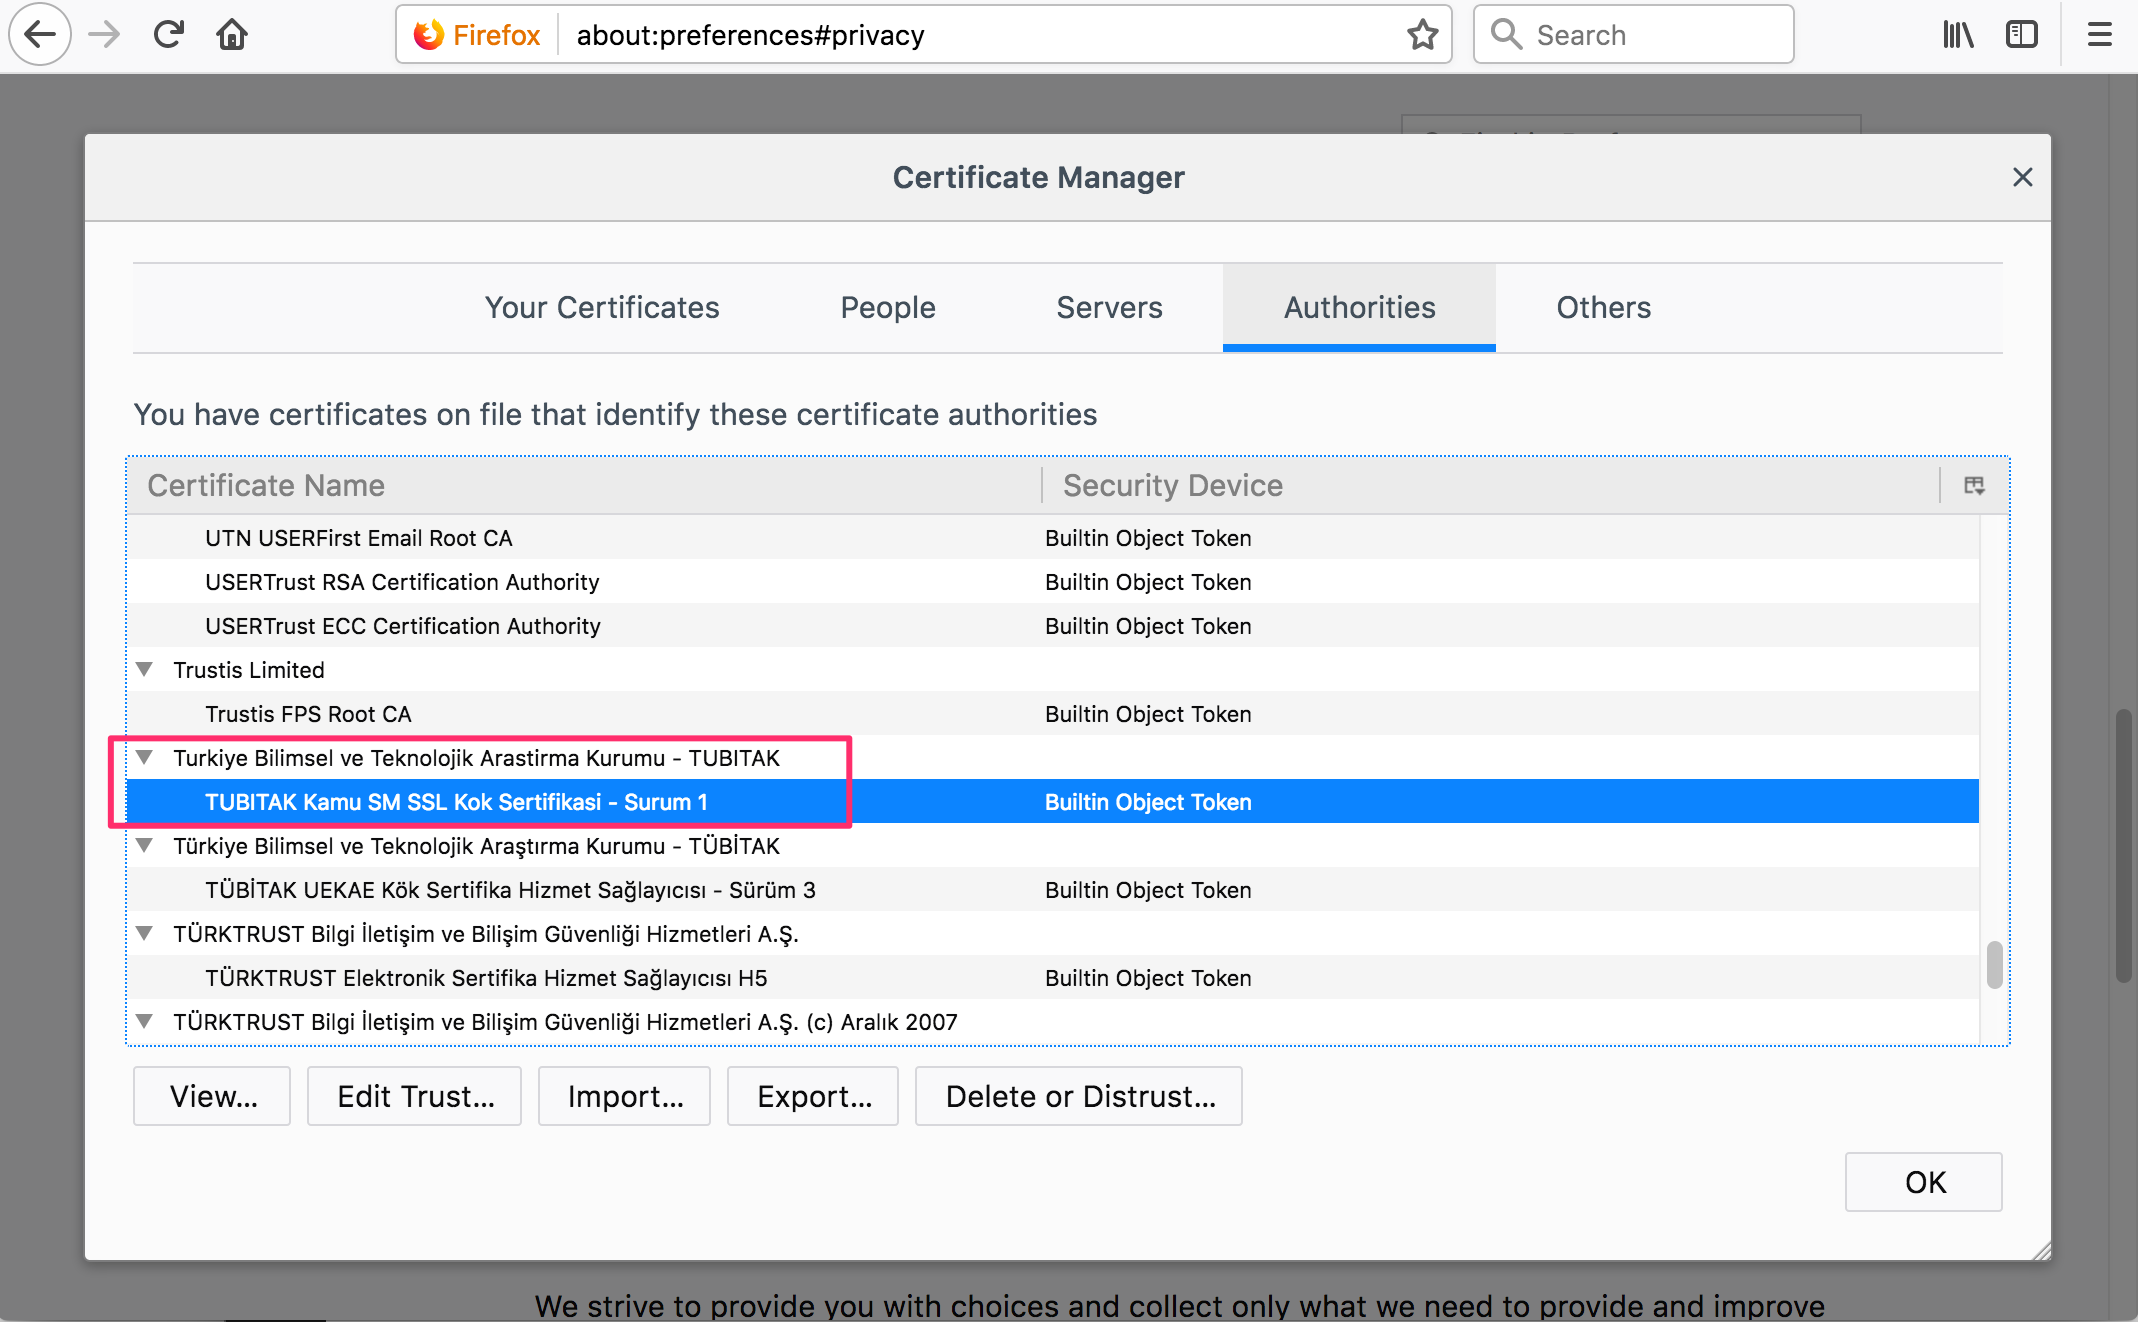
Task: Select USERTrust RSA Certification Authority row
Action: click(x=402, y=582)
